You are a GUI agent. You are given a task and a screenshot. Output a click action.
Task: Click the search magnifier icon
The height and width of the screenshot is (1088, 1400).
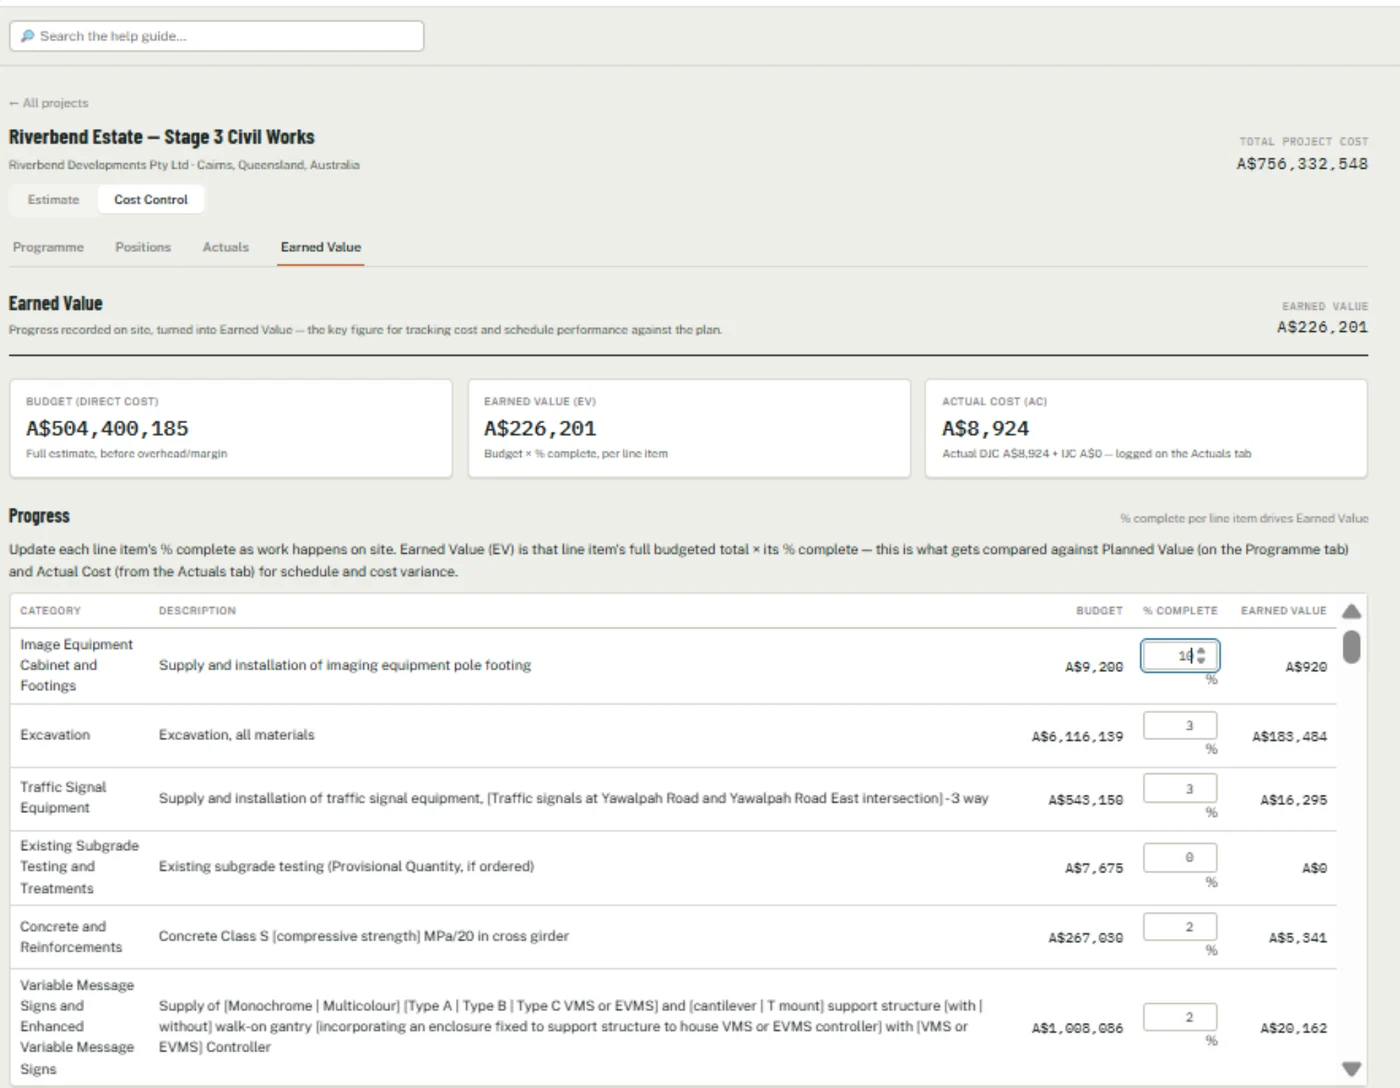click(27, 36)
